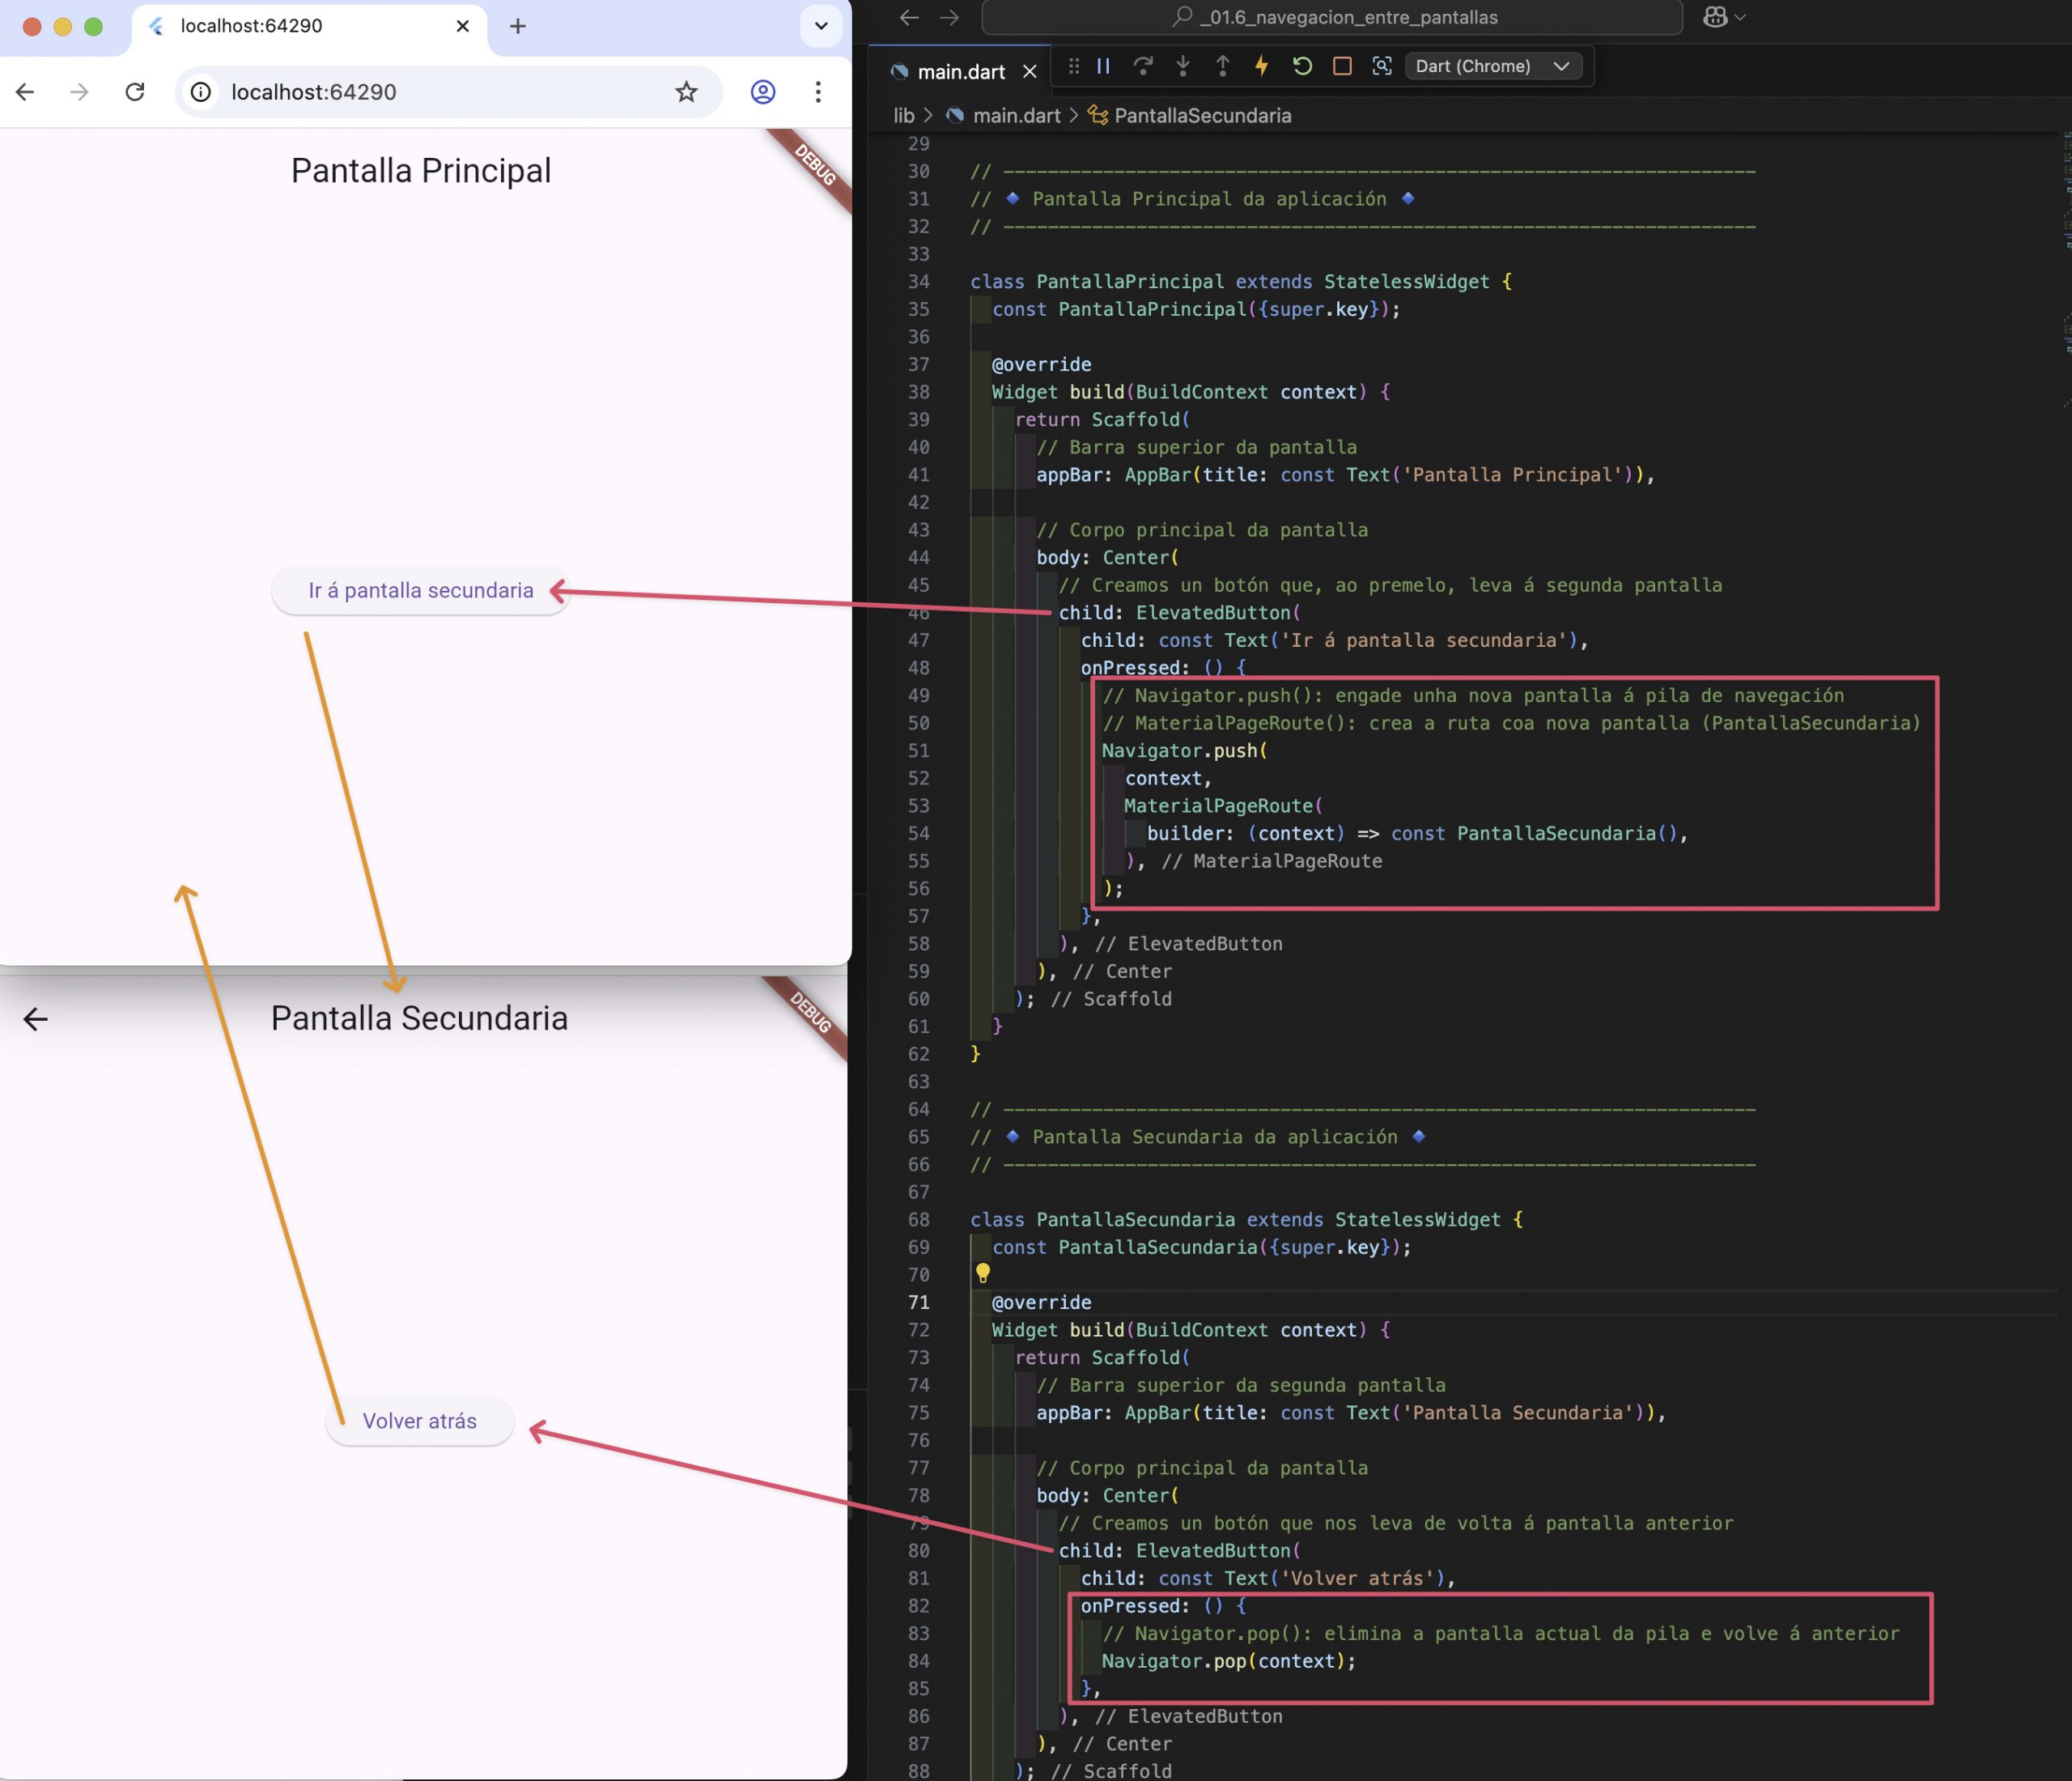2072x1781 pixels.
Task: Pause the debug session
Action: [1103, 66]
